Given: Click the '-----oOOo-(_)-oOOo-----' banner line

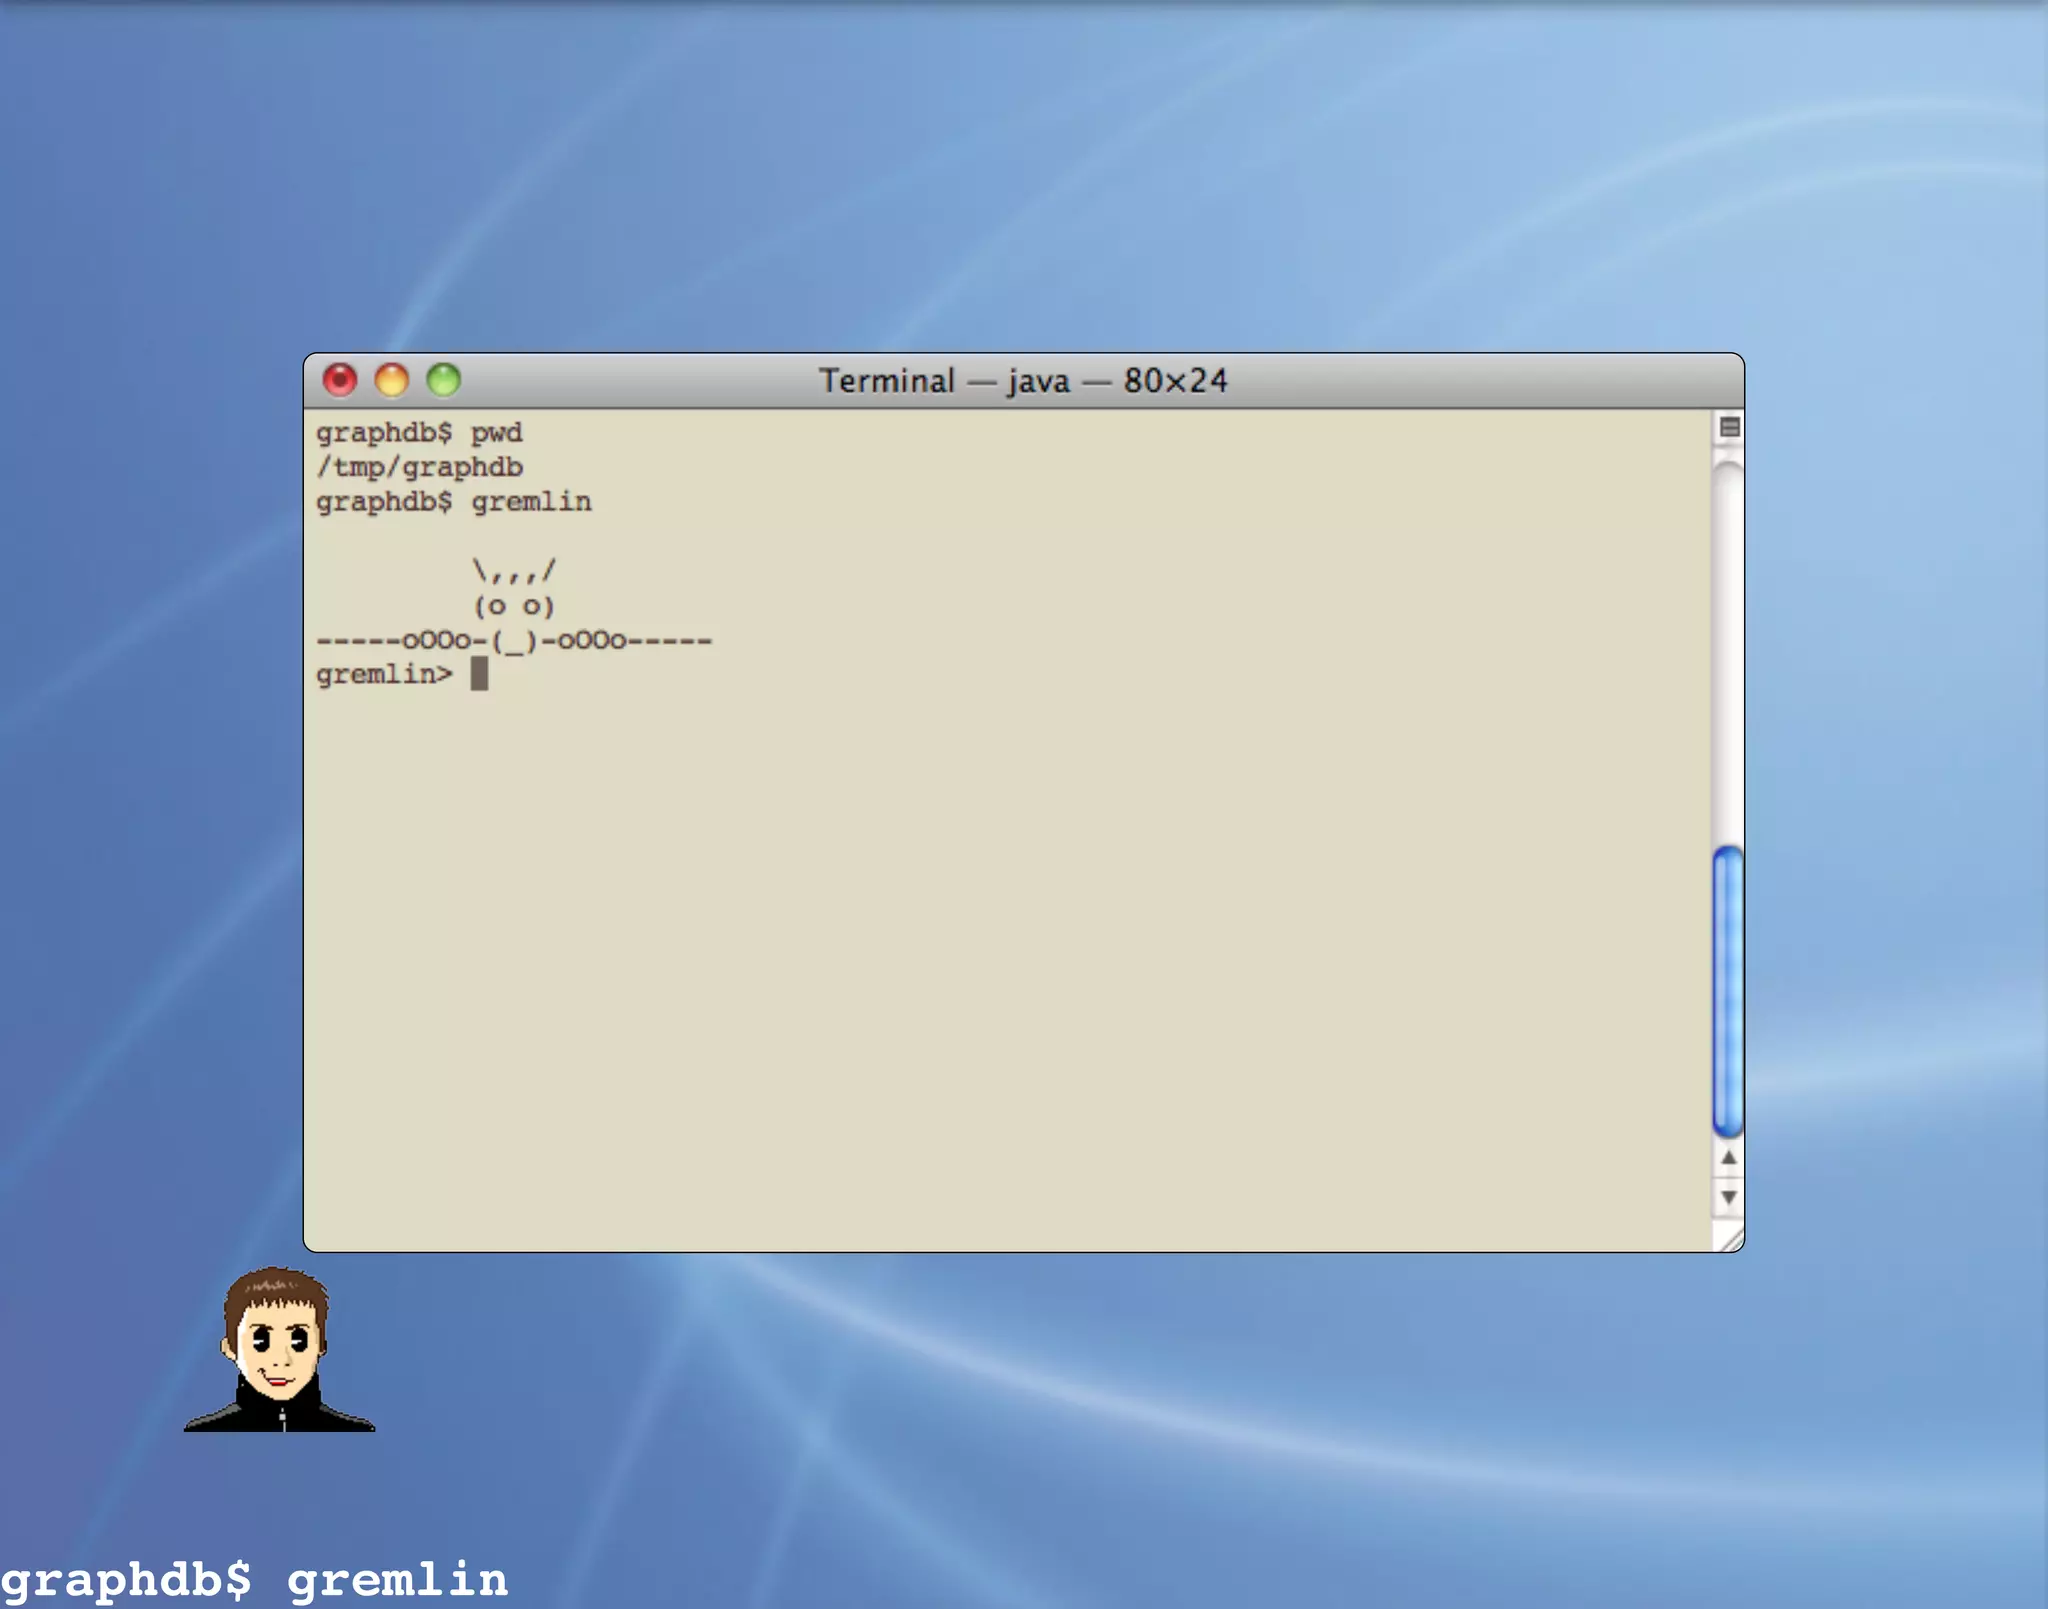Looking at the screenshot, I should 514,641.
